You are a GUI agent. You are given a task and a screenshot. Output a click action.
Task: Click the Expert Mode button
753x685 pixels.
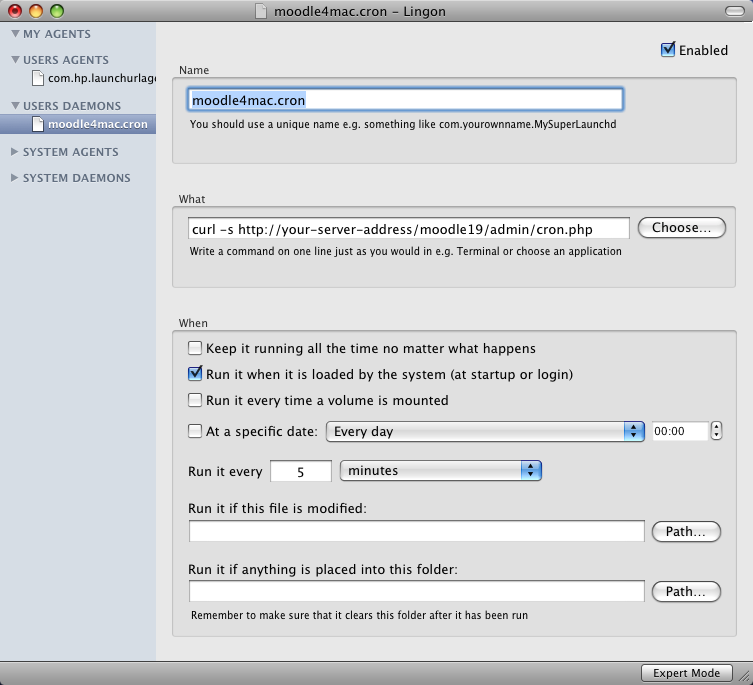(686, 673)
